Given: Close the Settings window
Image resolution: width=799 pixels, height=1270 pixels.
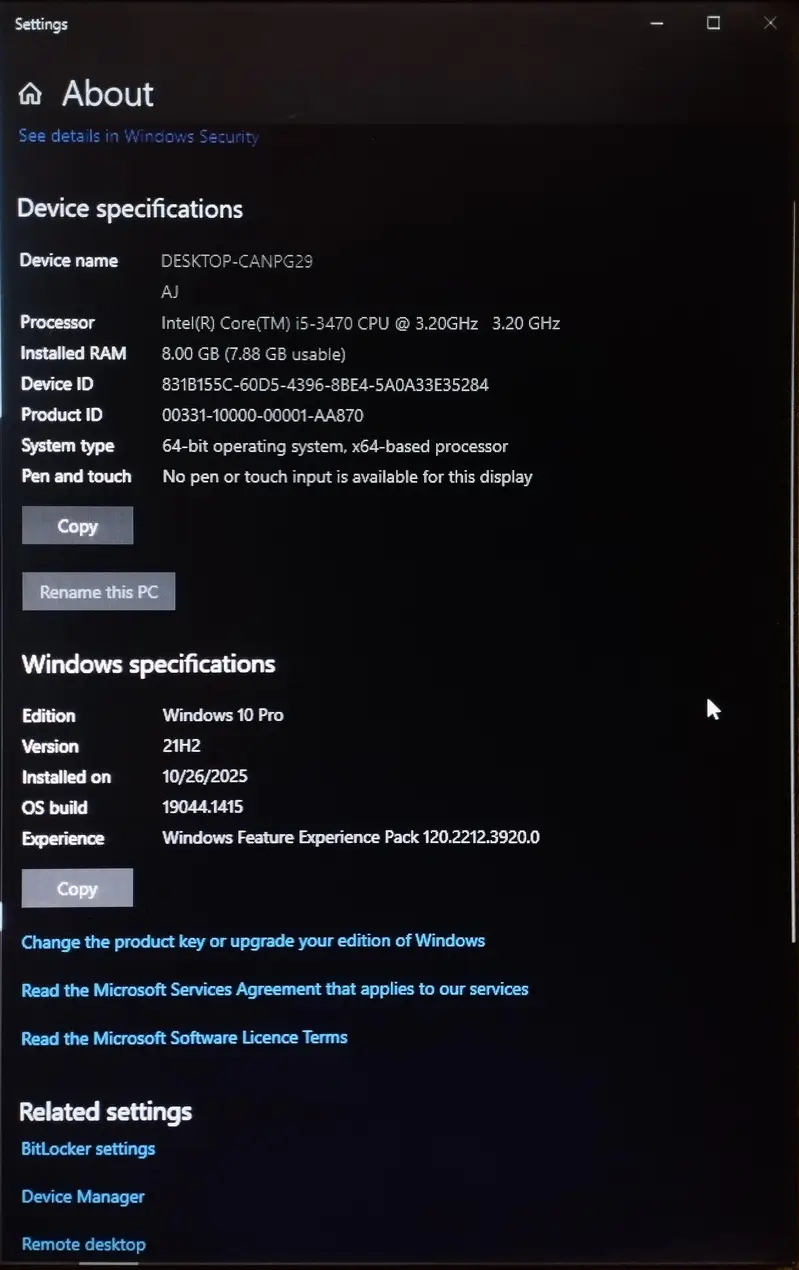Looking at the screenshot, I should point(769,23).
